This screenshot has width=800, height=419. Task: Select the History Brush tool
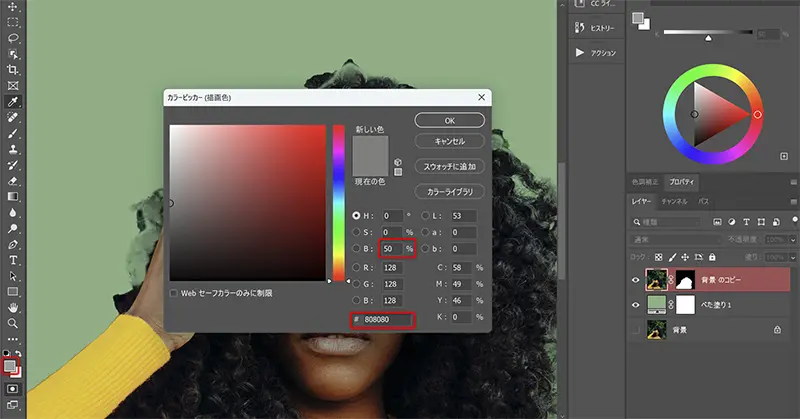tap(13, 165)
